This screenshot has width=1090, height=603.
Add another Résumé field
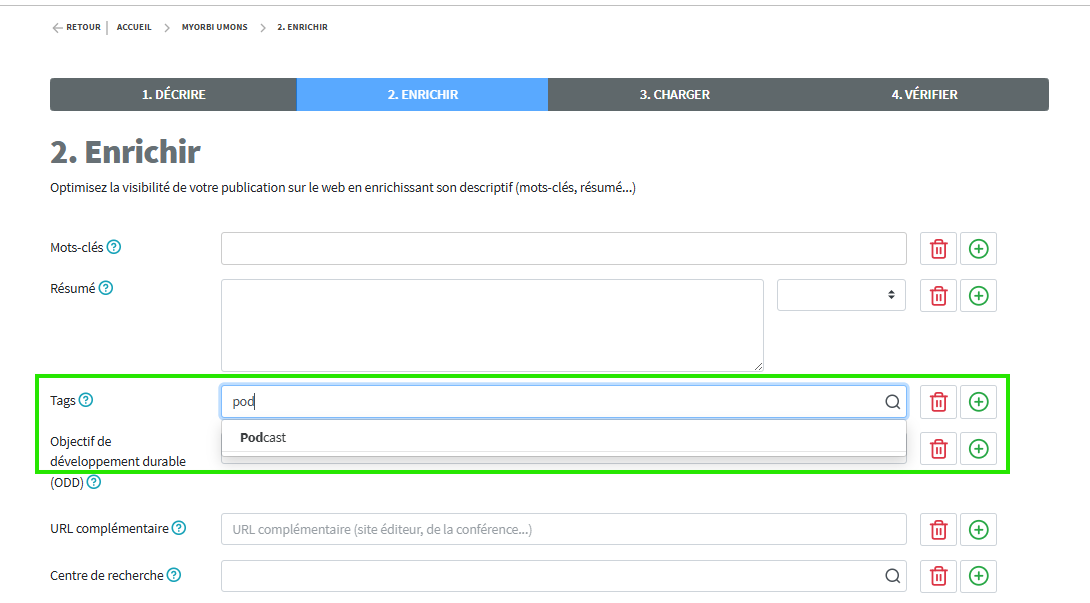click(x=978, y=295)
